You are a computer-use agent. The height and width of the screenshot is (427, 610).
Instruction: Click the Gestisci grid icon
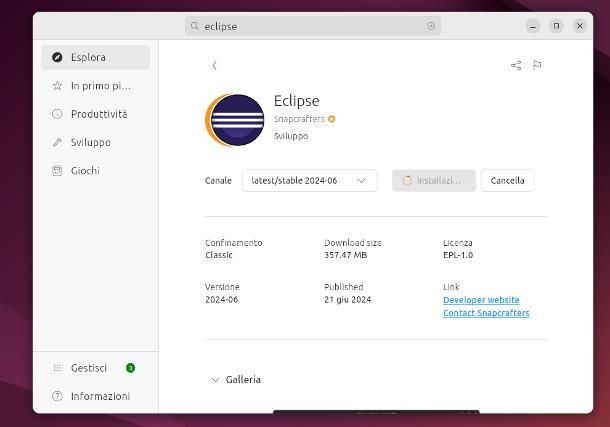pyautogui.click(x=57, y=368)
